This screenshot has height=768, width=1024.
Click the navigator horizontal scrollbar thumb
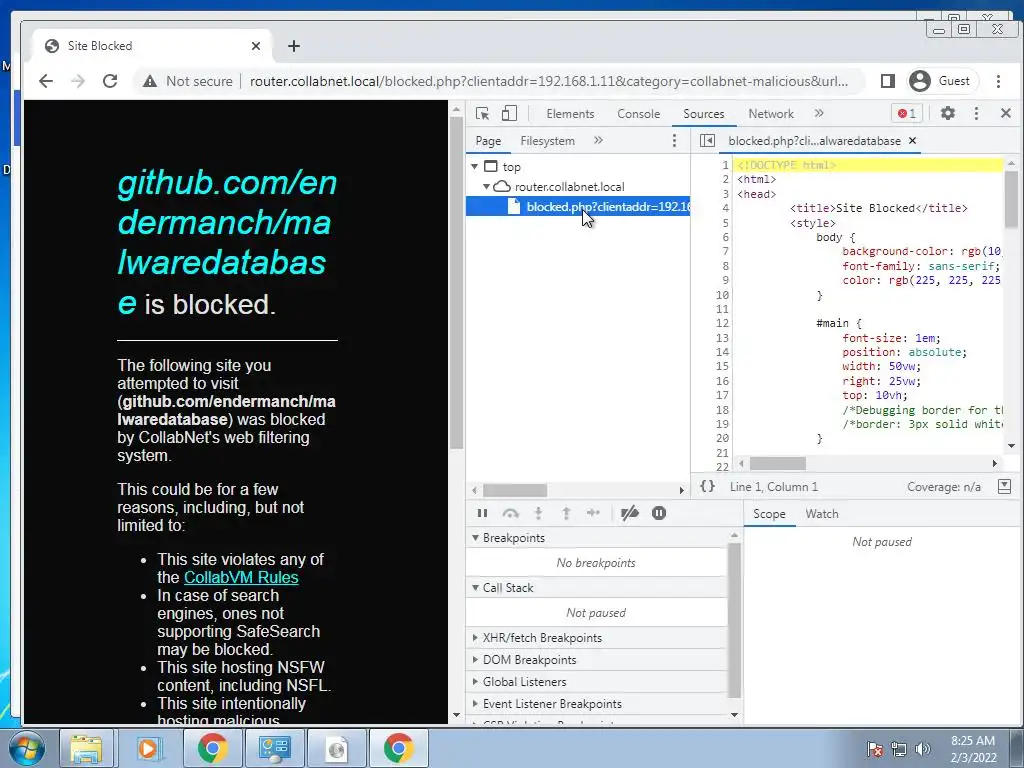pyautogui.click(x=515, y=490)
